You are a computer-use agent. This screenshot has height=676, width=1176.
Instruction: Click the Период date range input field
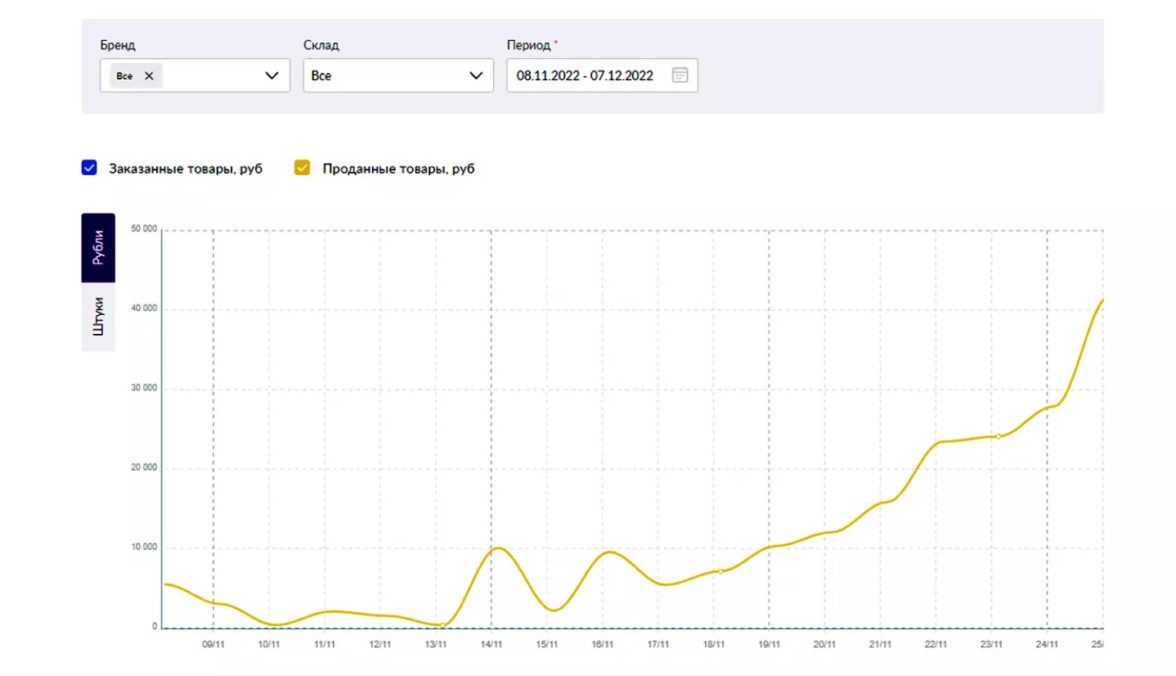pyautogui.click(x=585, y=76)
